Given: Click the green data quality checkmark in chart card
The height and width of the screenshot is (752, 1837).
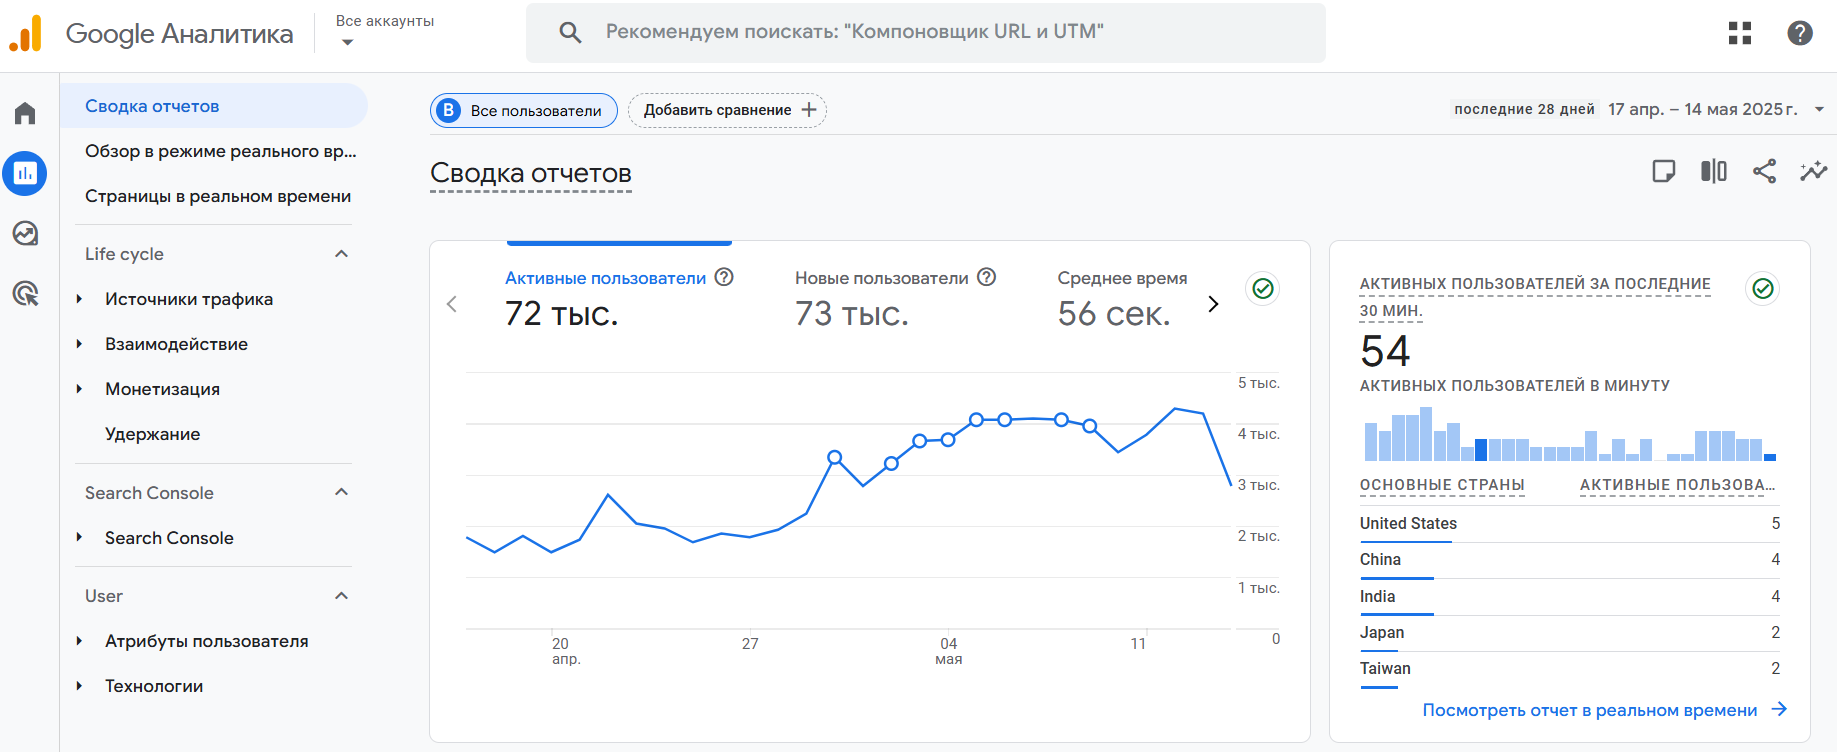Looking at the screenshot, I should [1263, 288].
